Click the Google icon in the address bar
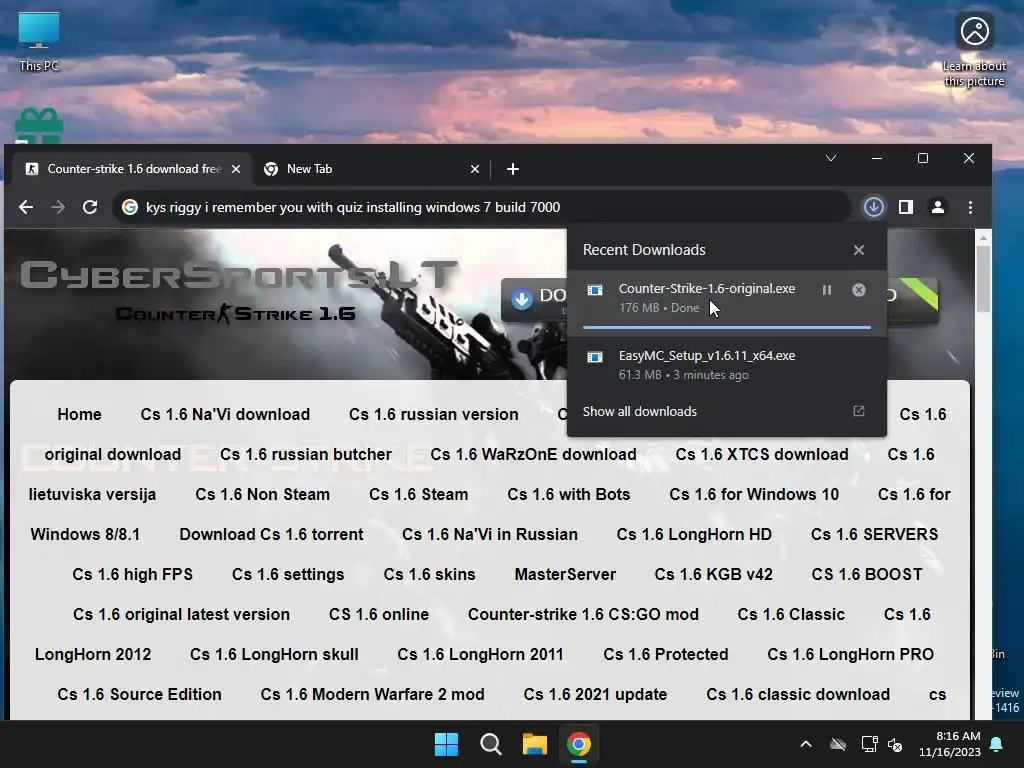The height and width of the screenshot is (768, 1024). pyautogui.click(x=130, y=207)
